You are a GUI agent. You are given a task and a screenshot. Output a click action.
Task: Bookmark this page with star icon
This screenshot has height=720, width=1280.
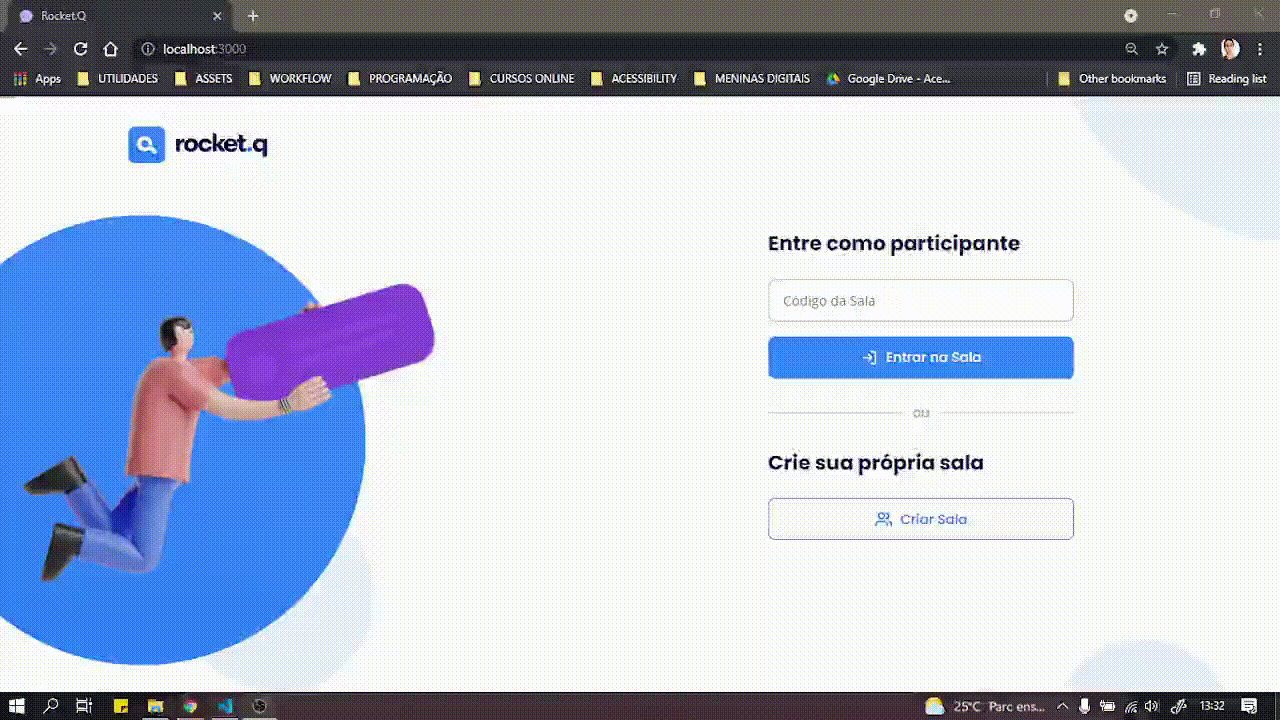[x=1162, y=49]
